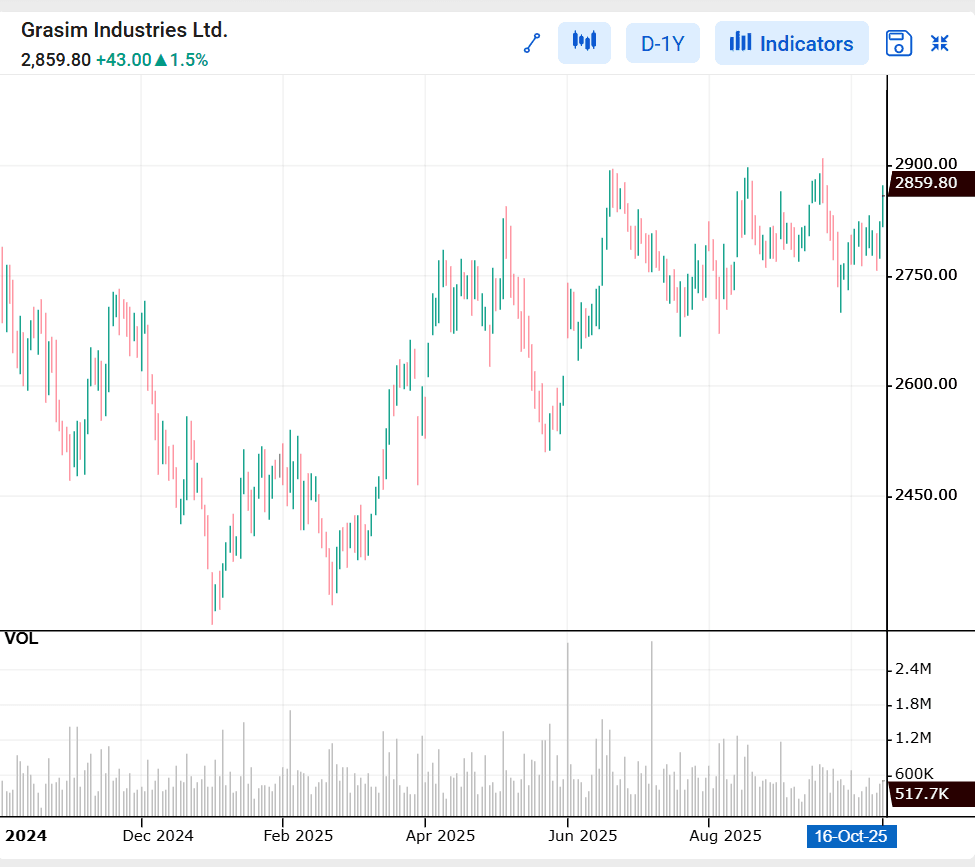This screenshot has height=867, width=975.
Task: Click the 2600.00 price axis label
Action: coord(925,384)
